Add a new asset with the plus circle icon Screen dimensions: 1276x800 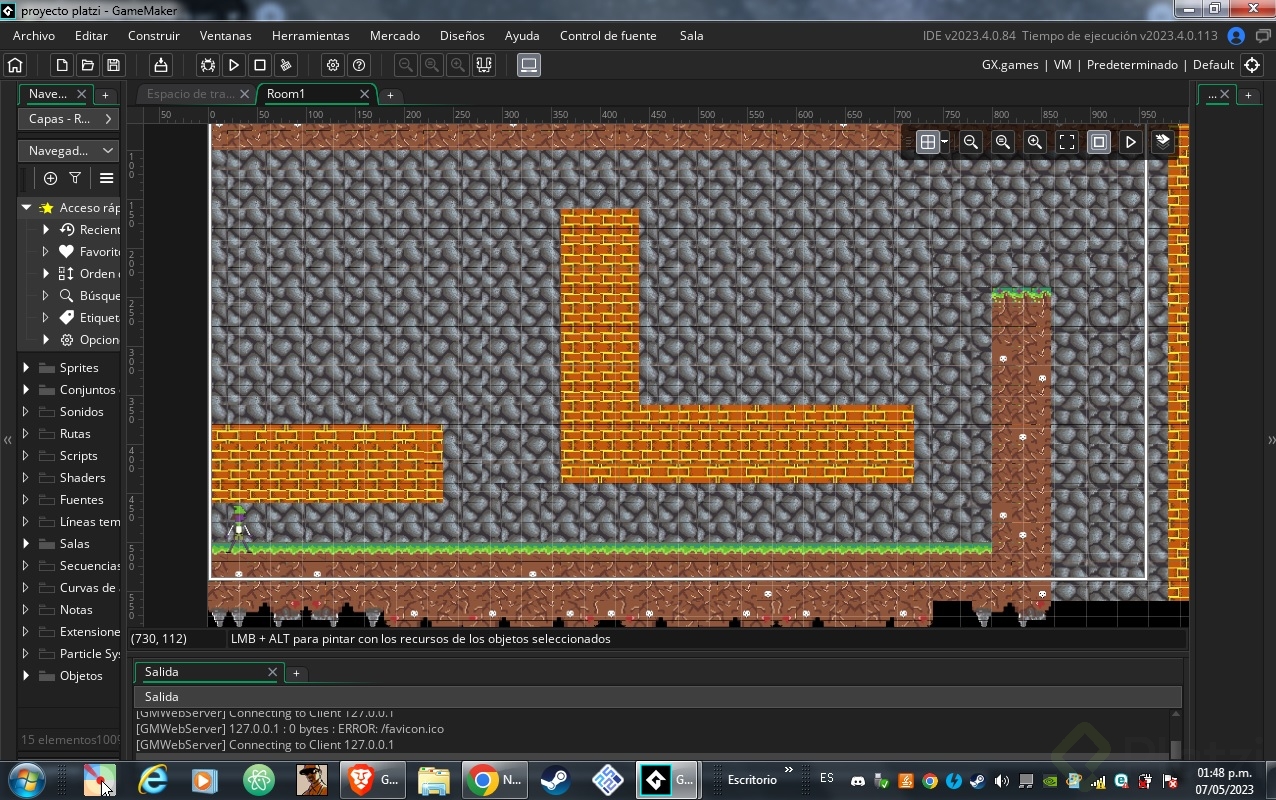(x=50, y=178)
